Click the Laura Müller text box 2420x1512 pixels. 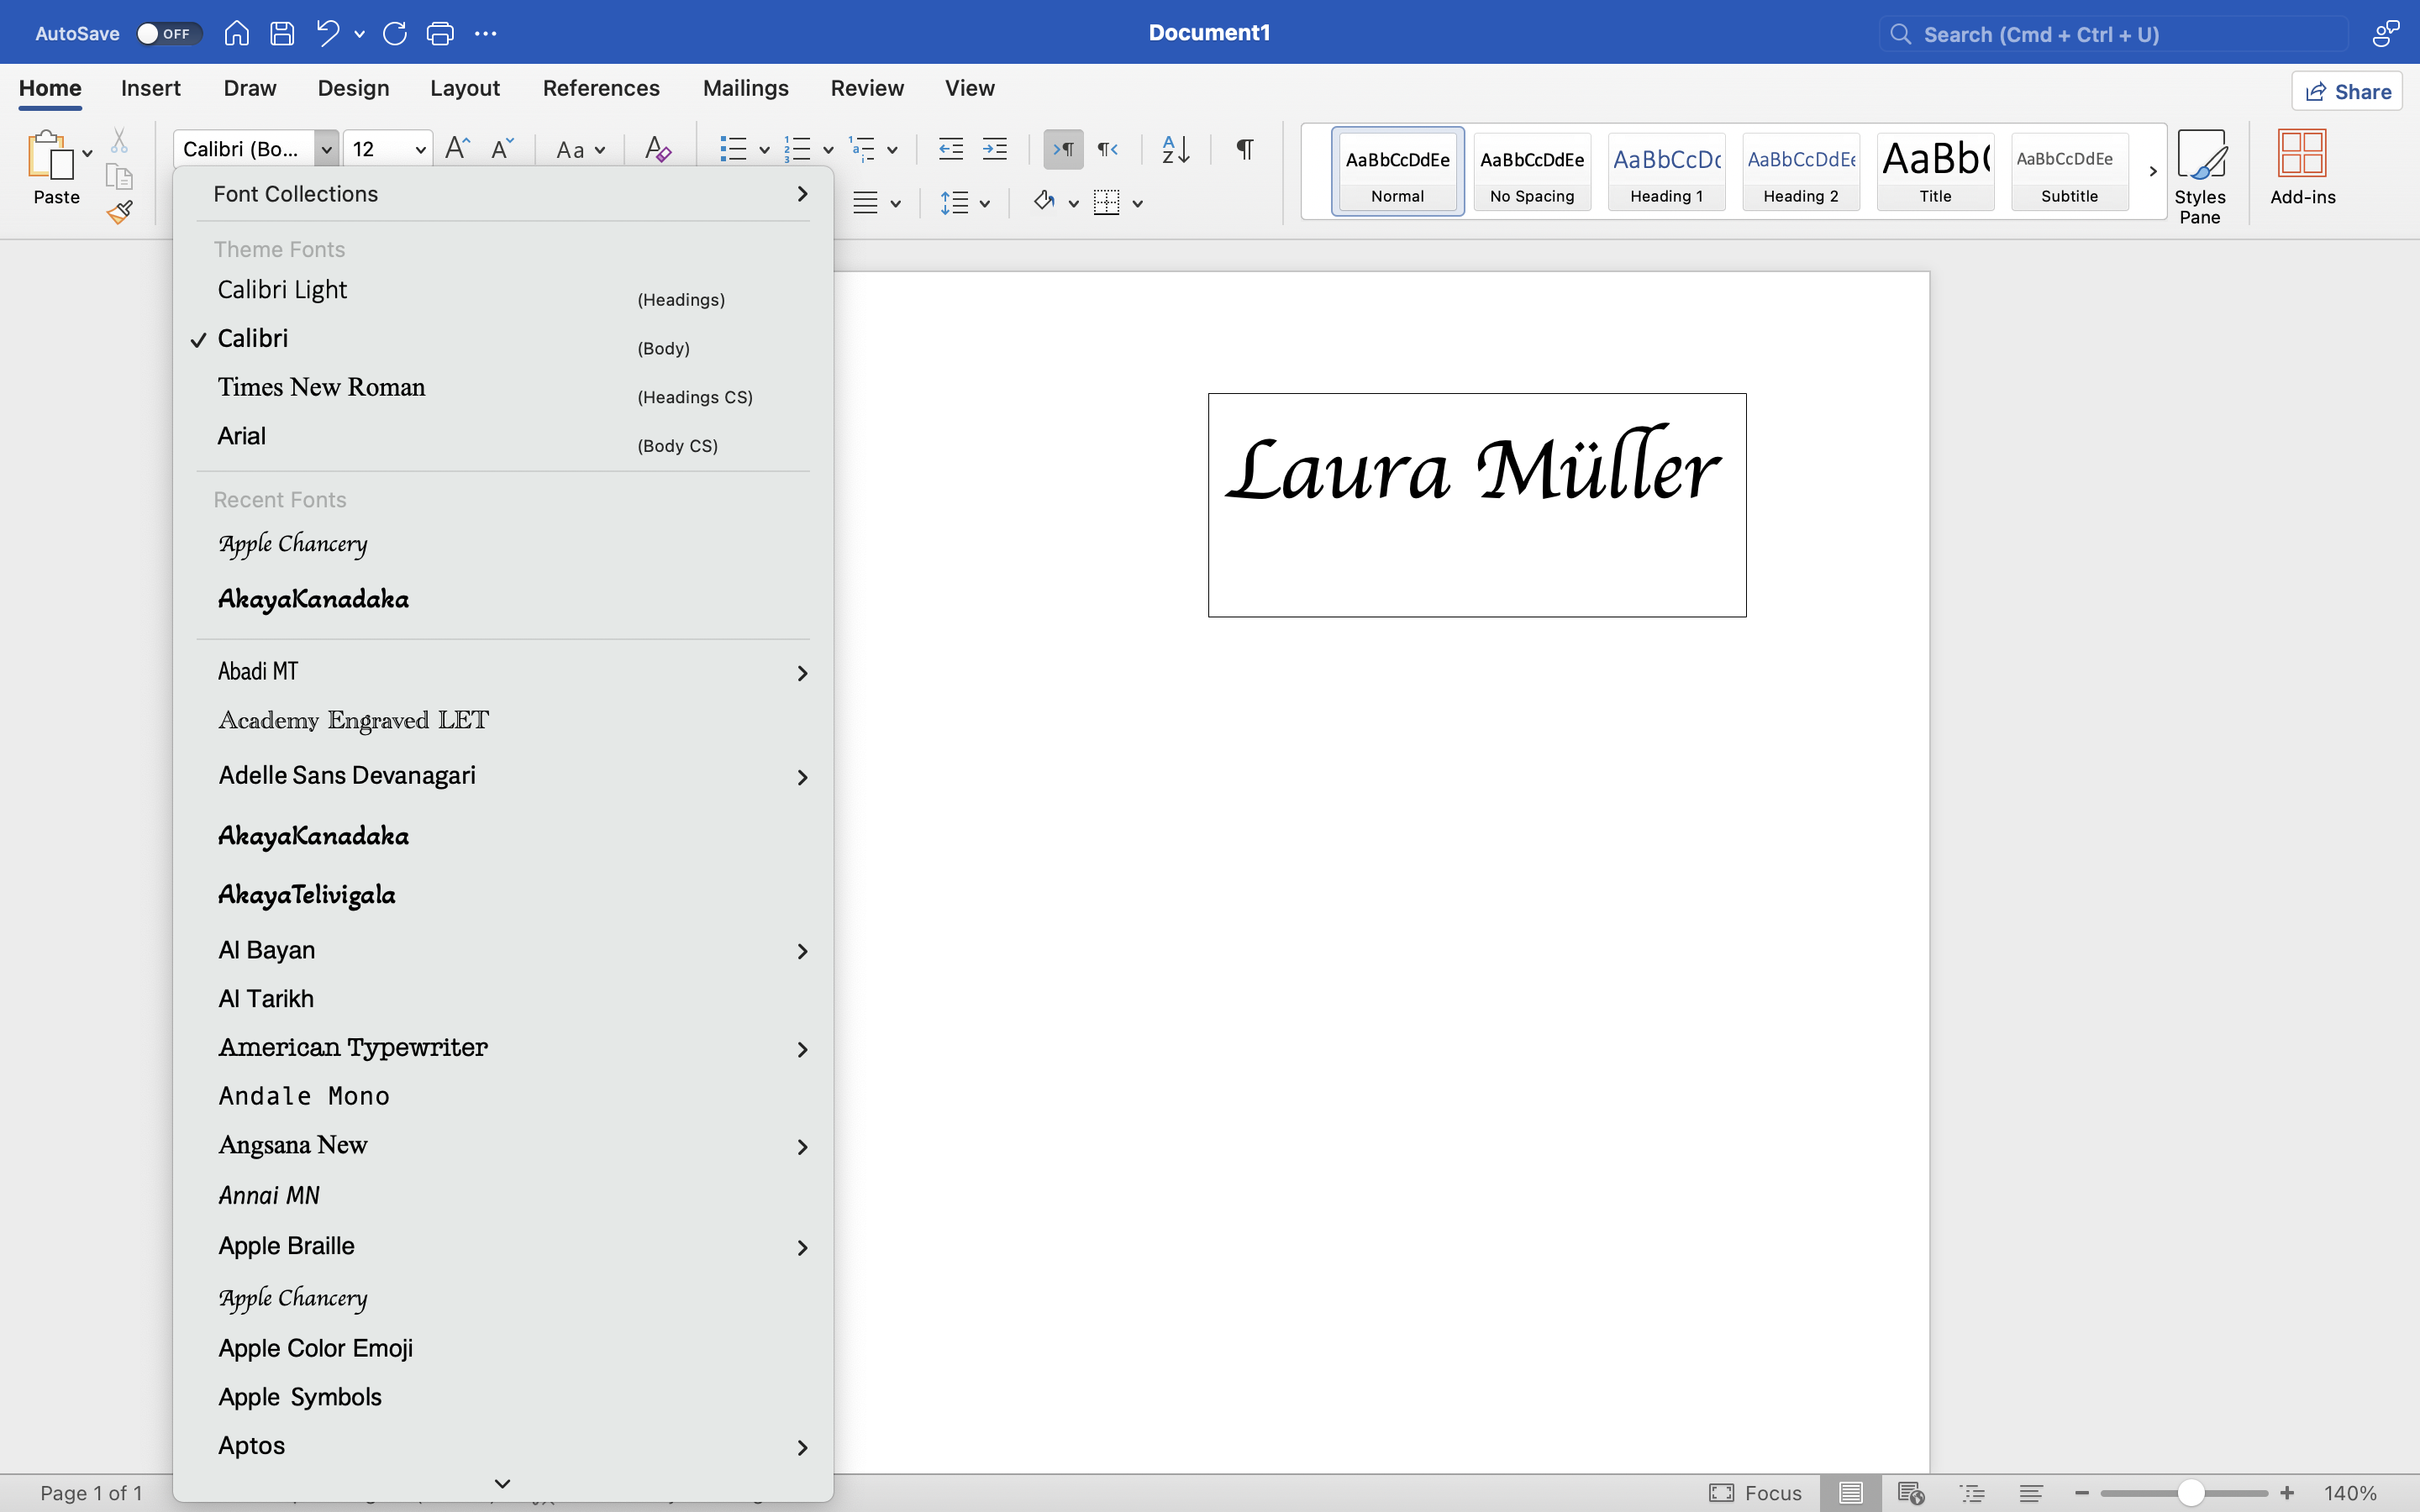(x=1476, y=505)
